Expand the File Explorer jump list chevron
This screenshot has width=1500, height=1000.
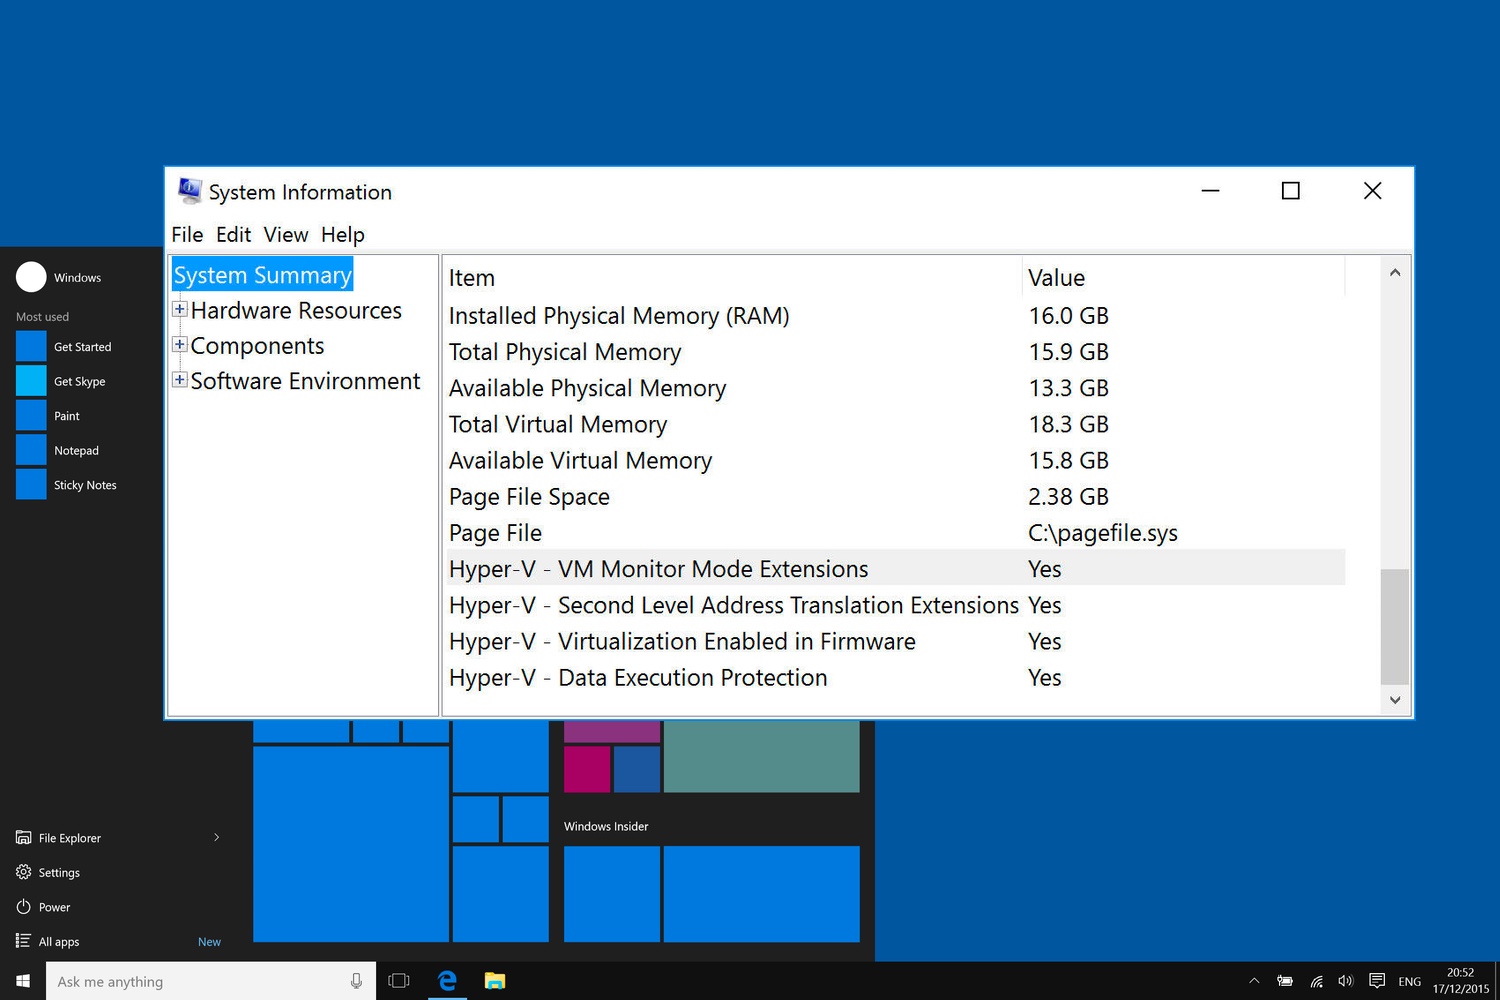[x=217, y=837]
